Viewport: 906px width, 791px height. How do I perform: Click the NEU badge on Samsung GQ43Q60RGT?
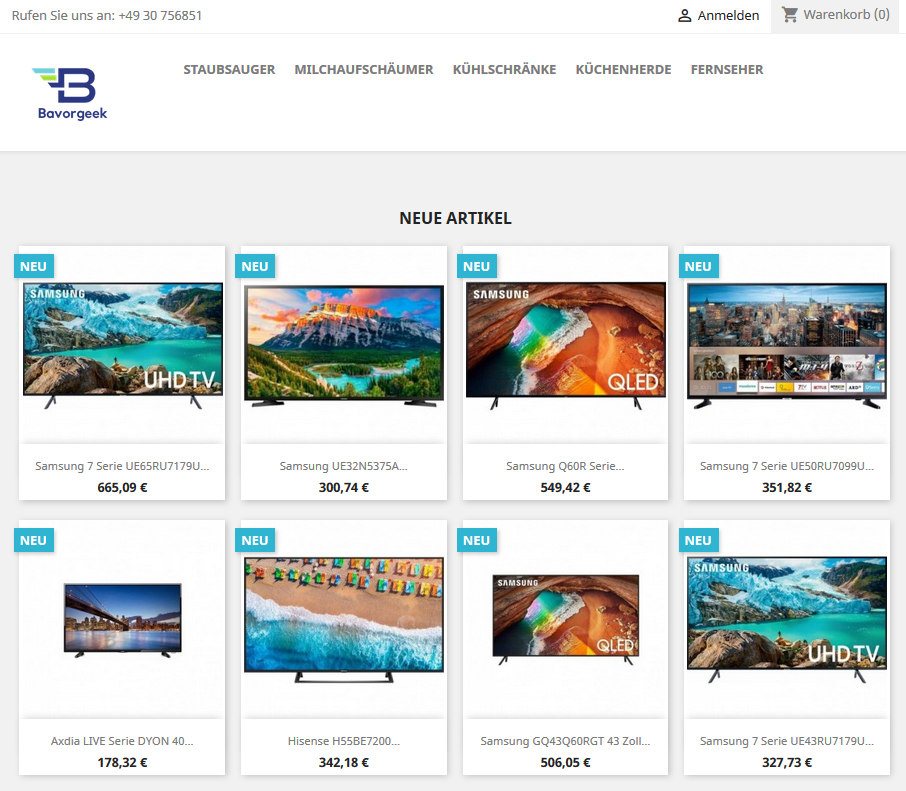(x=477, y=540)
